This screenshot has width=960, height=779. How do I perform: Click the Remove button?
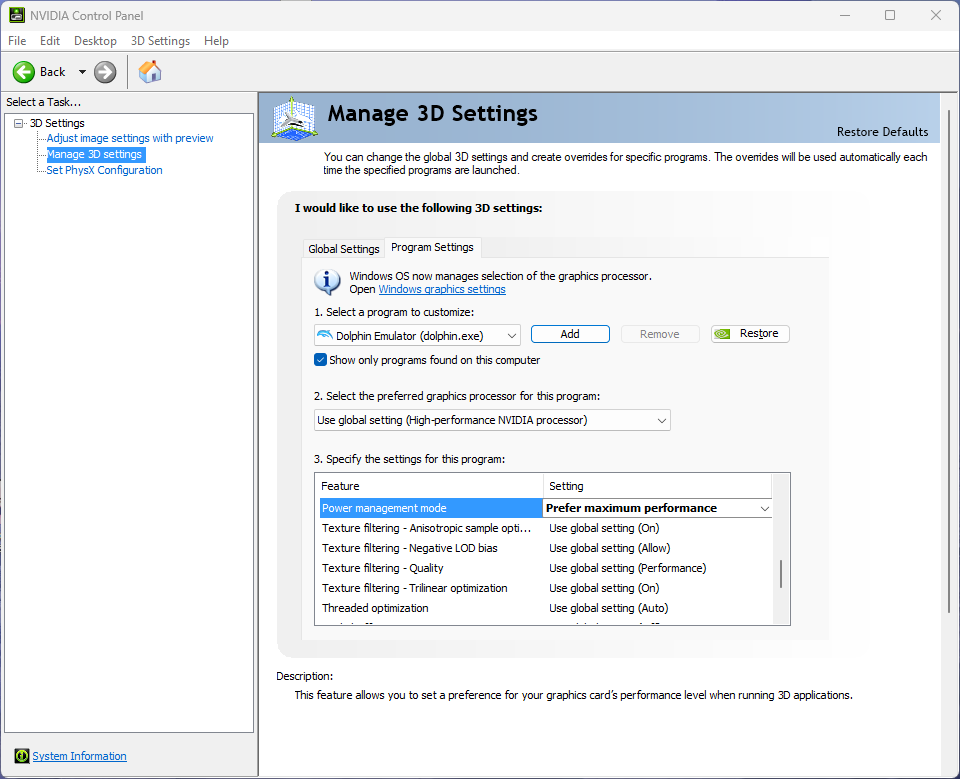coord(660,334)
